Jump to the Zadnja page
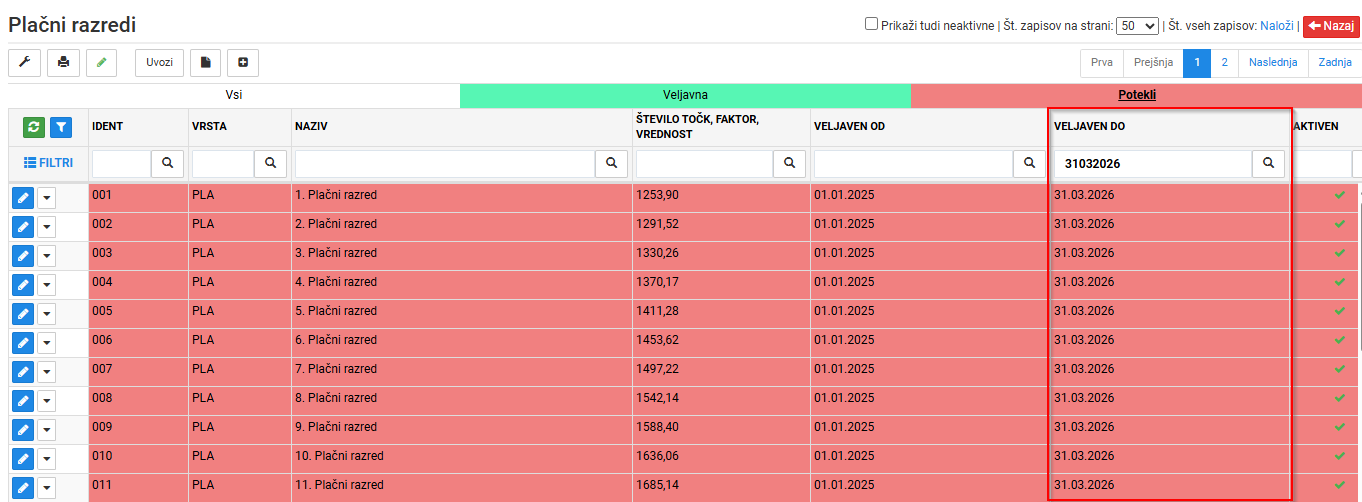 pyautogui.click(x=1335, y=62)
